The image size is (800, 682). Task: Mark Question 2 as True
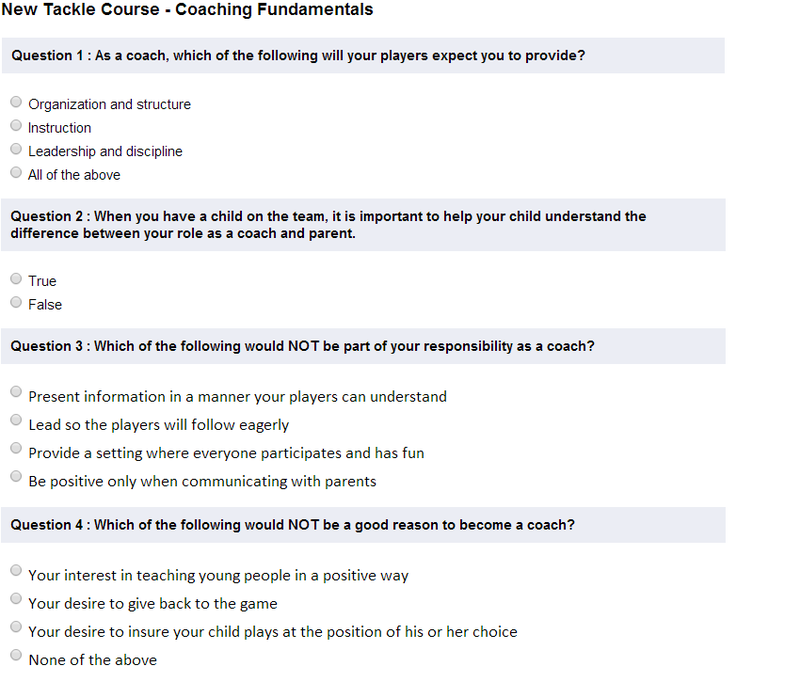click(x=16, y=279)
